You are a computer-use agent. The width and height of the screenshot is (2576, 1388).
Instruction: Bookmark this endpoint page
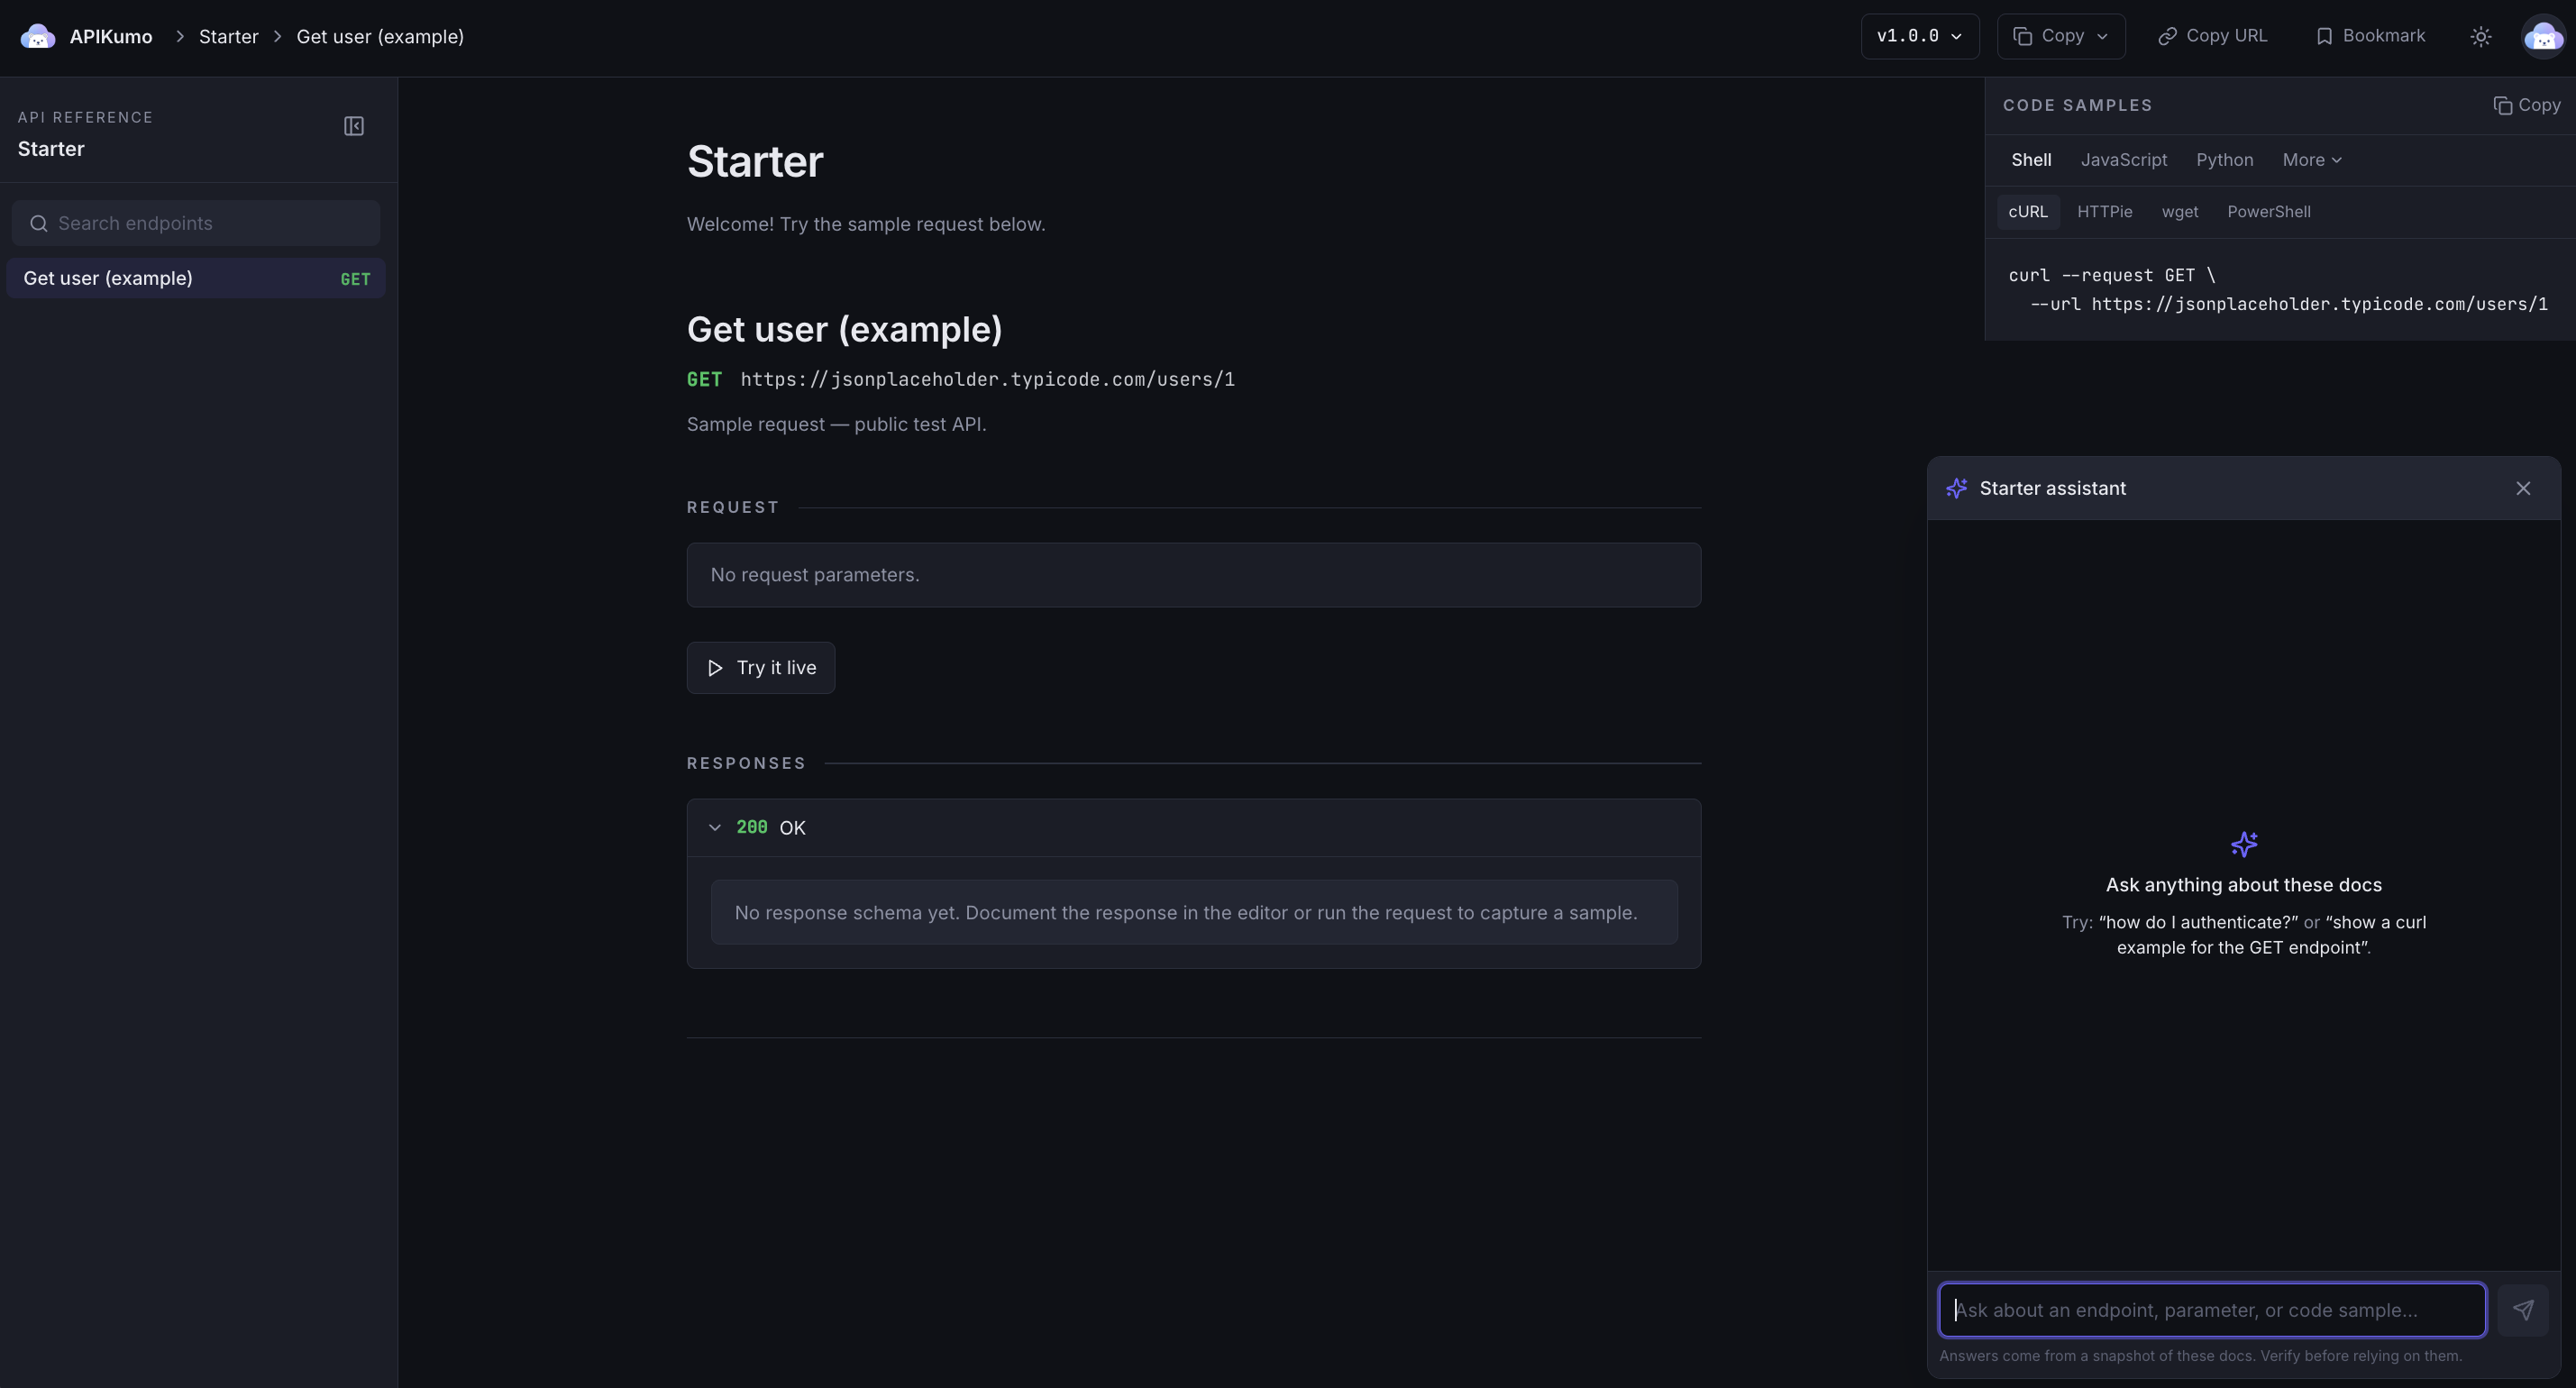(2371, 36)
